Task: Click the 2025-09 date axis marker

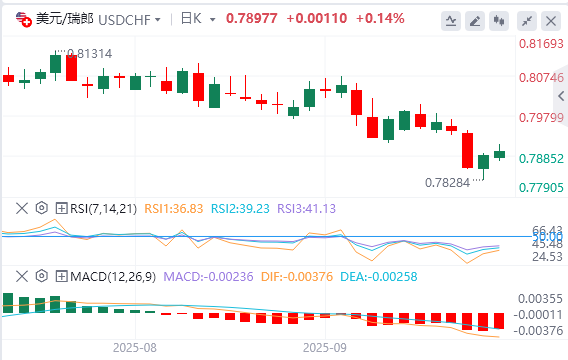Action: [325, 348]
